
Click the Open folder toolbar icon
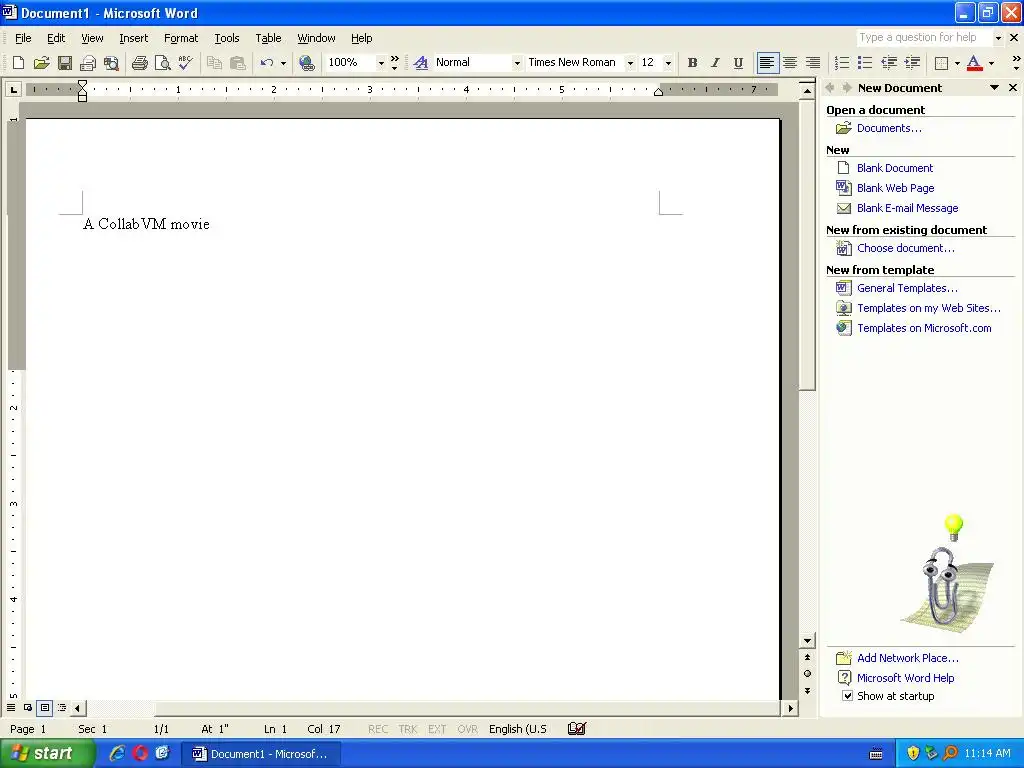pos(41,63)
